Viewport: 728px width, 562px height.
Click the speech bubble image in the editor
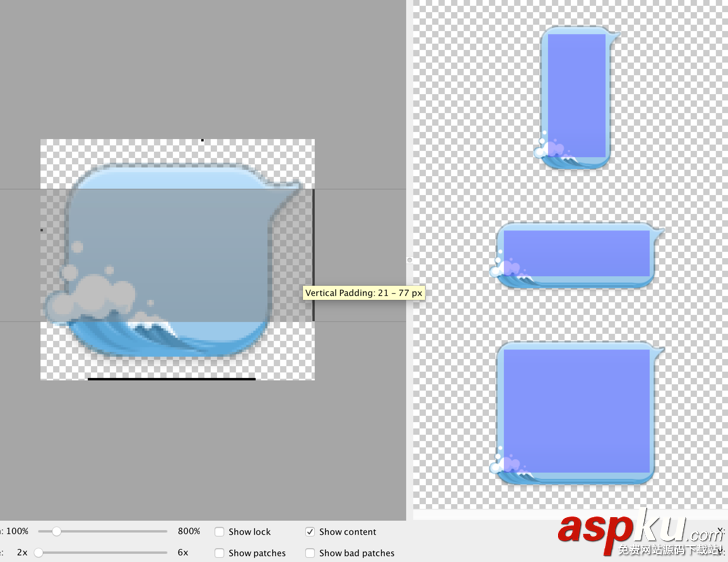[172, 260]
